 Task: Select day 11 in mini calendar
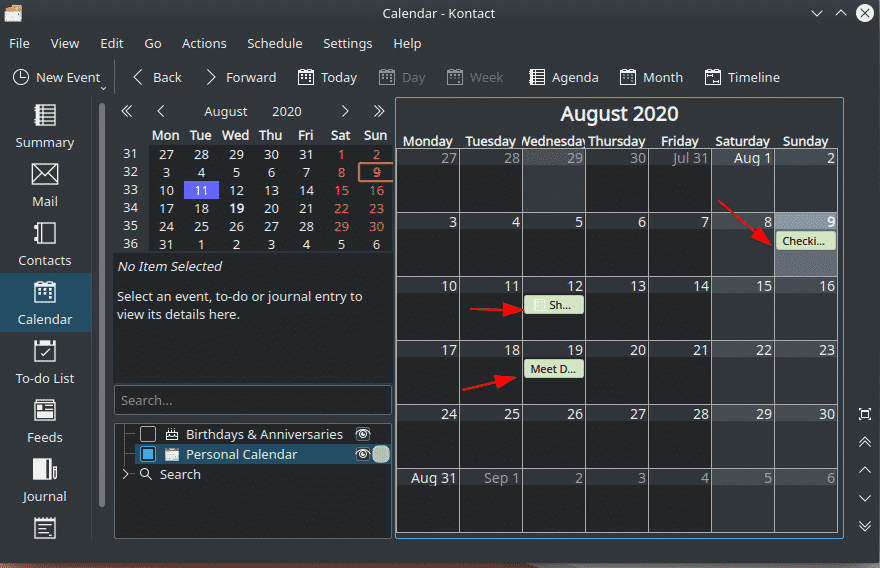pyautogui.click(x=201, y=190)
